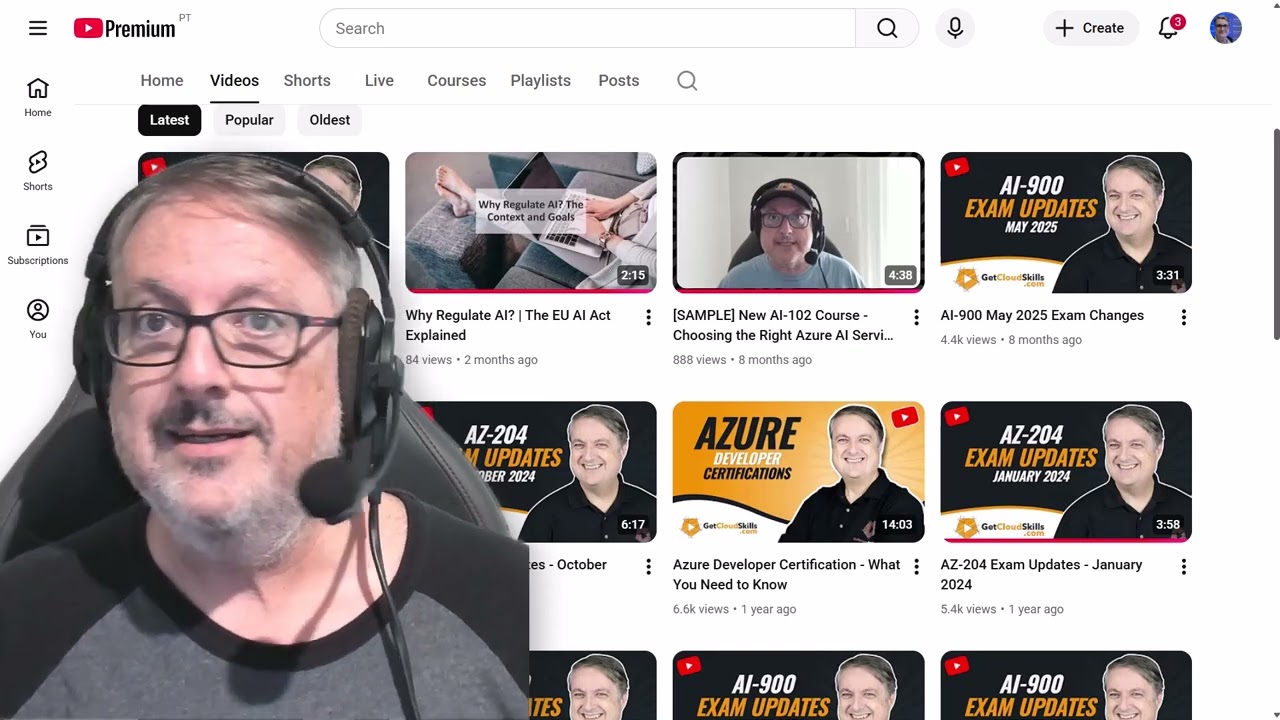Play the AI-102 sample course thumbnail
The image size is (1280, 720).
click(x=799, y=222)
